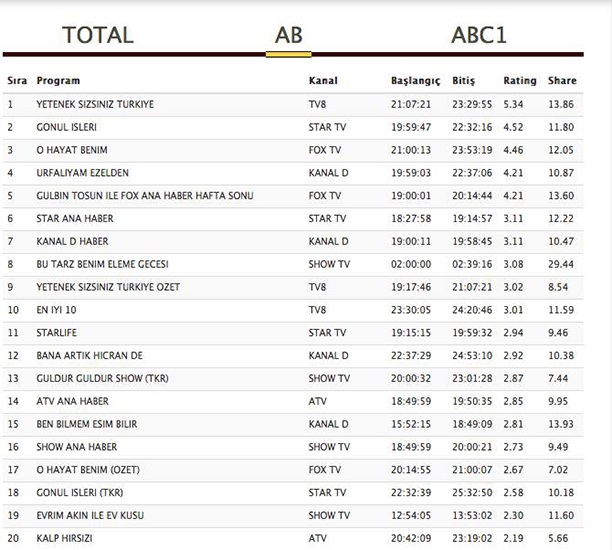Image resolution: width=612 pixels, height=550 pixels.
Task: Click rating value 2.94
Action: 513,333
